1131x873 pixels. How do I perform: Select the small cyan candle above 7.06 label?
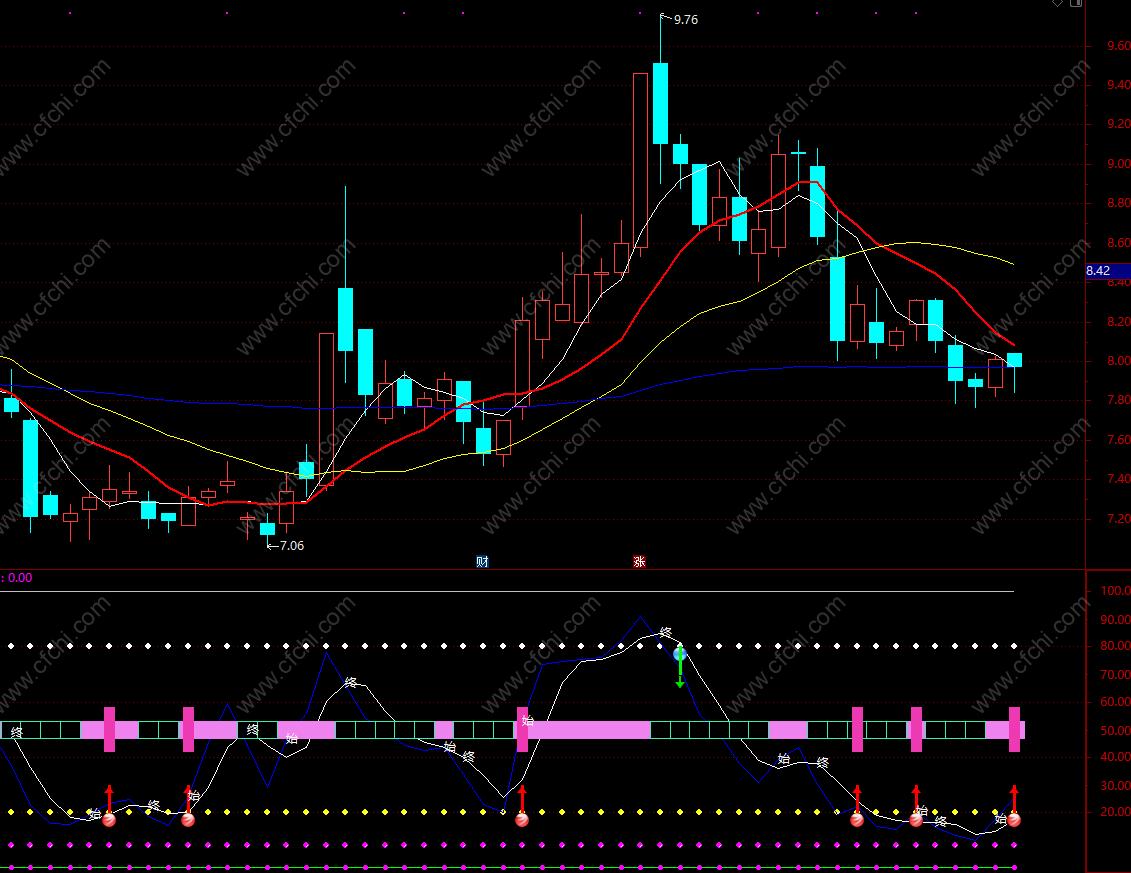267,529
